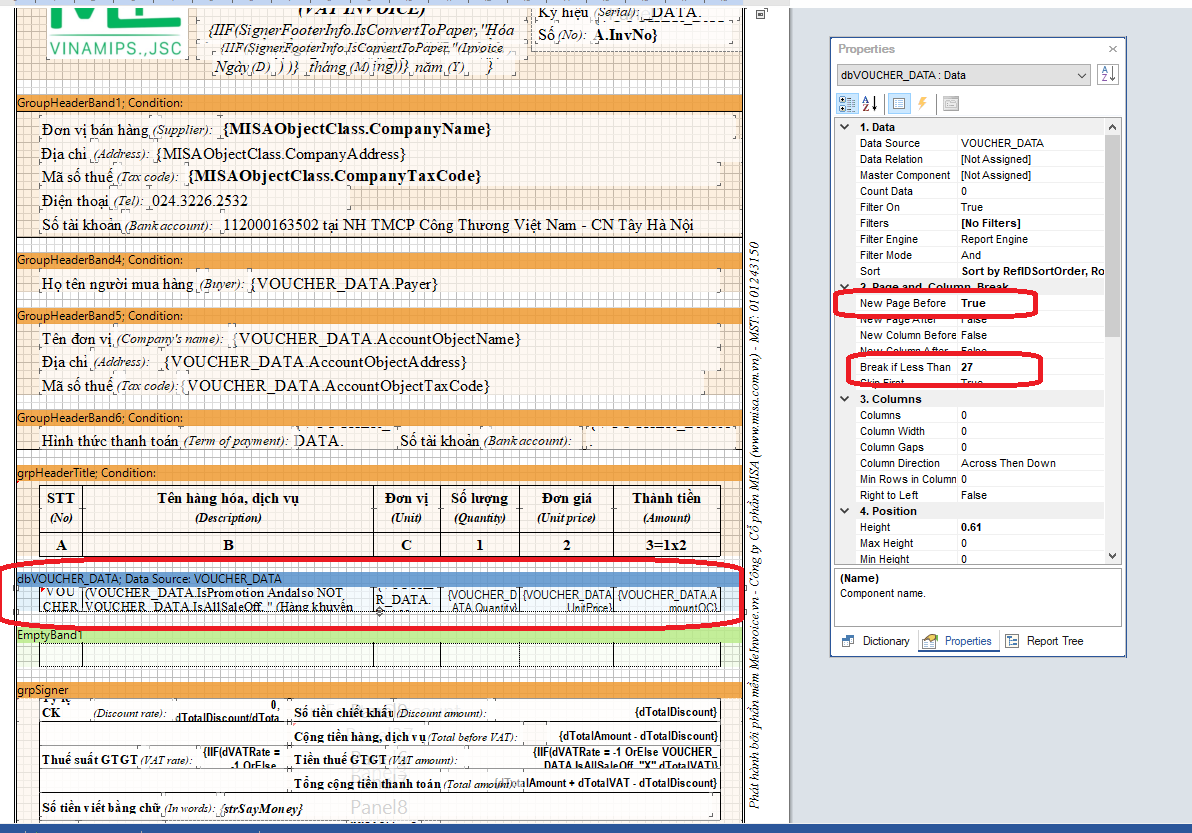This screenshot has width=1192, height=833.
Task: Click the Height value 0.61
Action: tap(971, 527)
